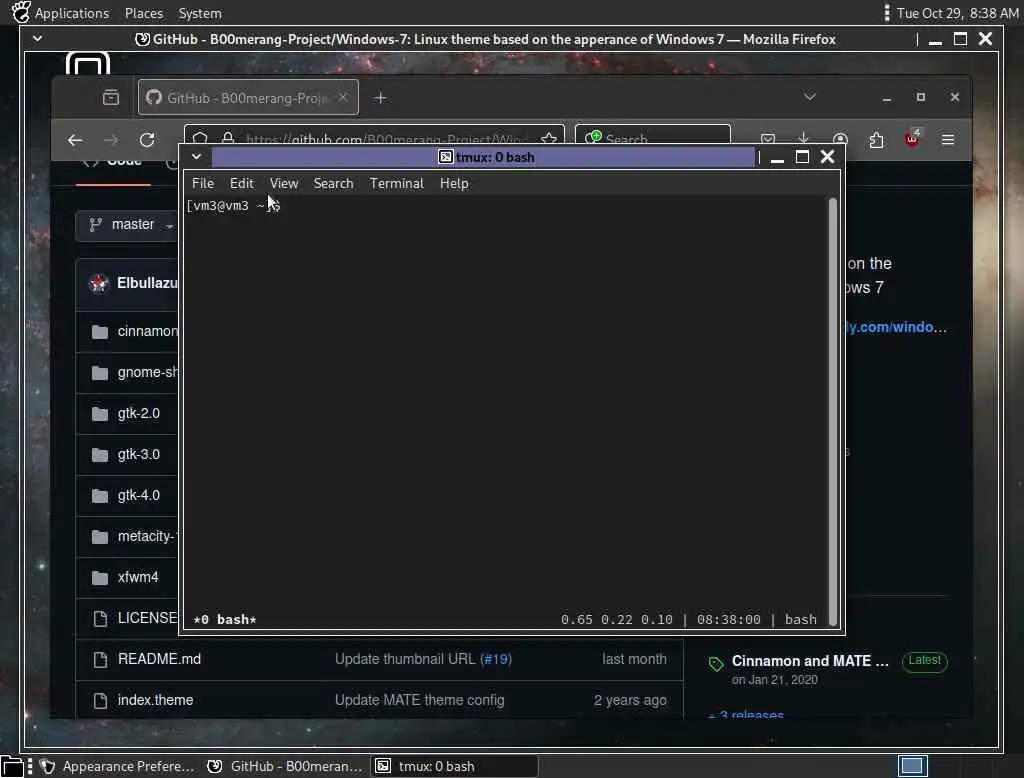Open outer Firefox window menu chevron
This screenshot has height=778, width=1024.
click(37, 39)
